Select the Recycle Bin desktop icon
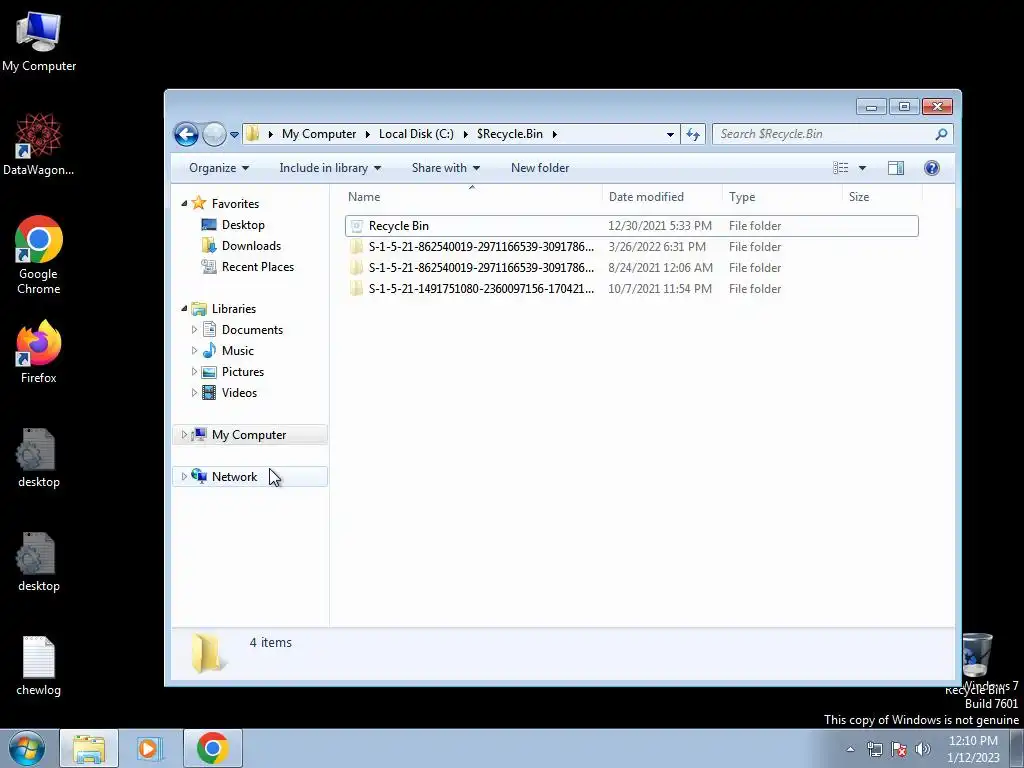The width and height of the screenshot is (1024, 768). point(977,662)
